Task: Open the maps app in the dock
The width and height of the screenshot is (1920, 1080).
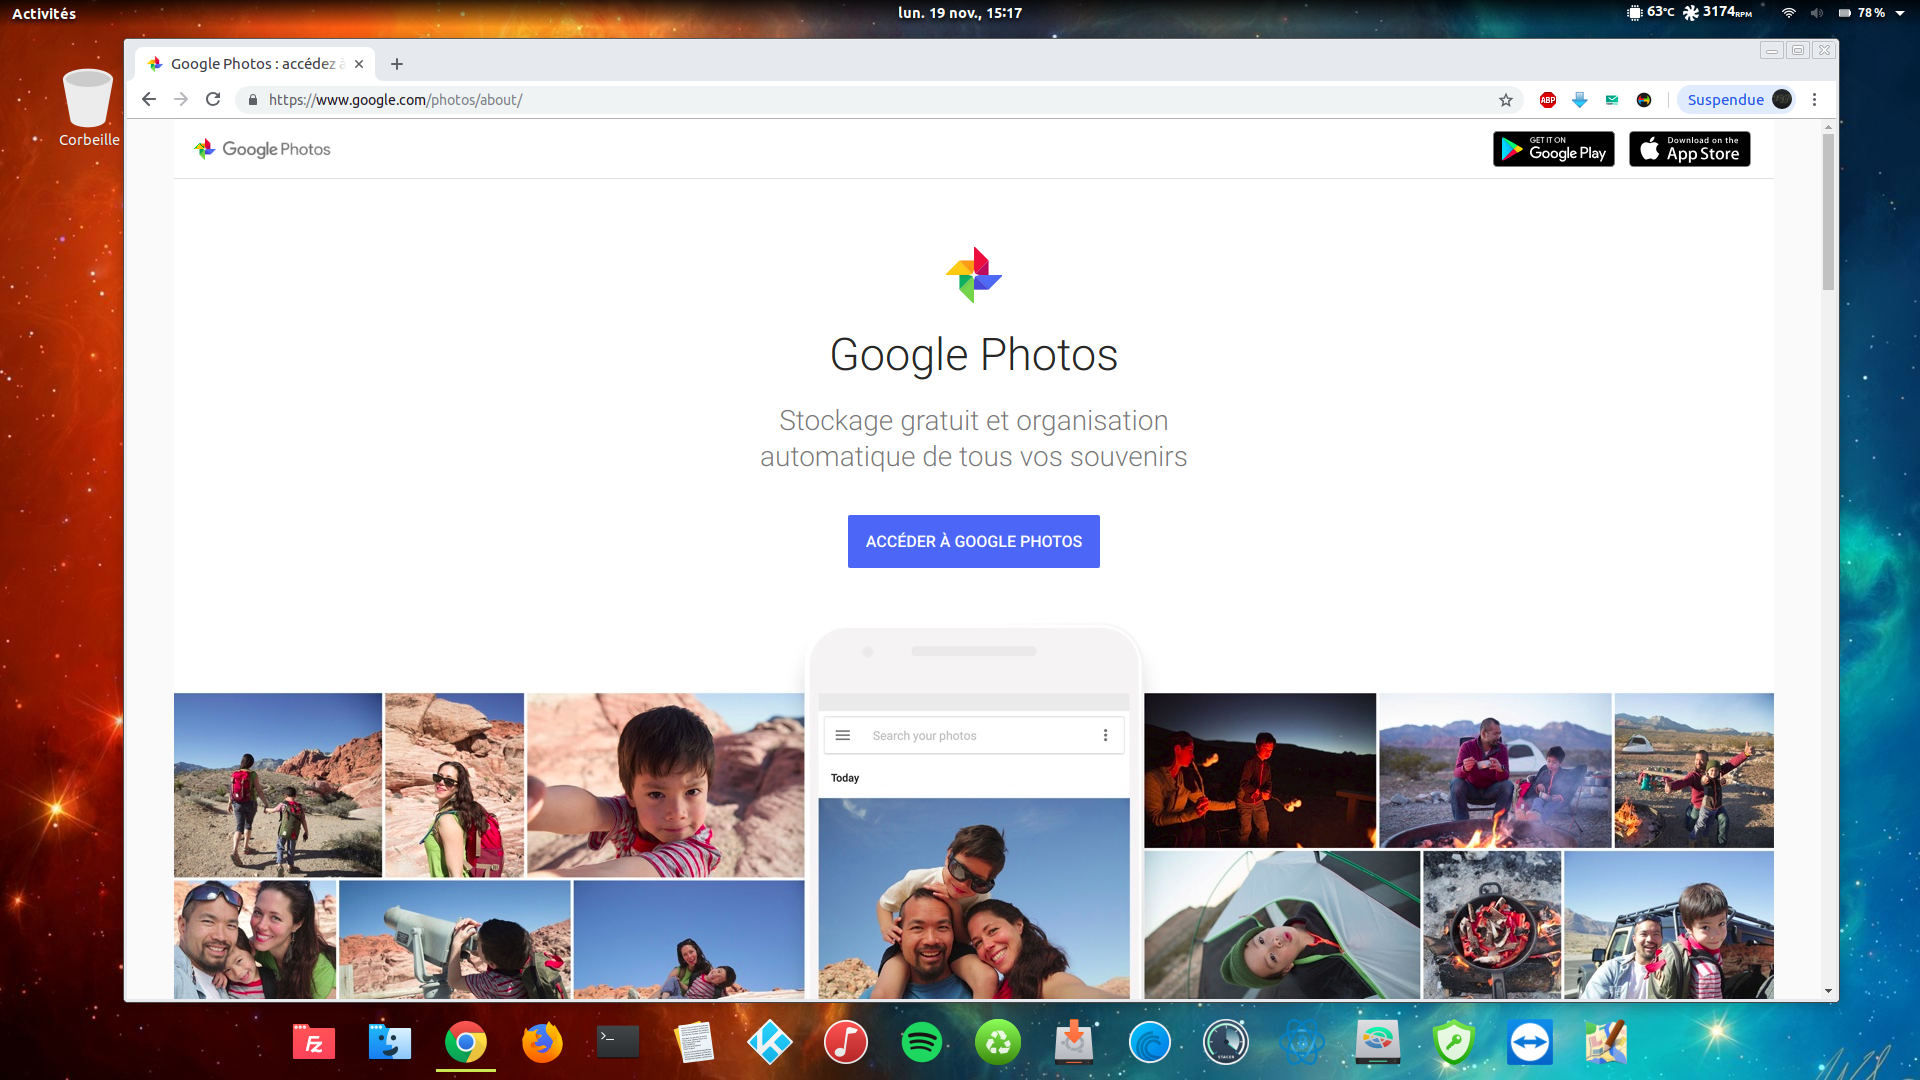Action: 1606,1043
